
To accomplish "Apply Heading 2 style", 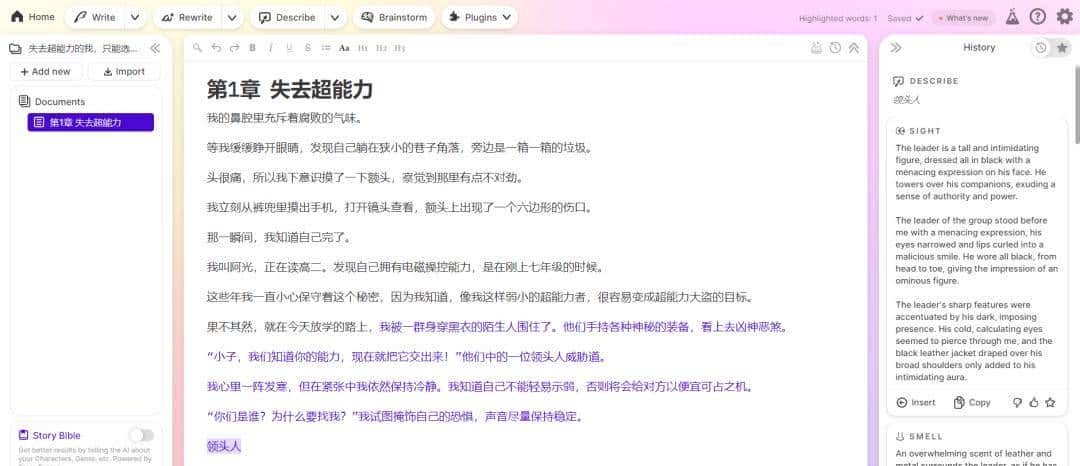I will (x=382, y=47).
